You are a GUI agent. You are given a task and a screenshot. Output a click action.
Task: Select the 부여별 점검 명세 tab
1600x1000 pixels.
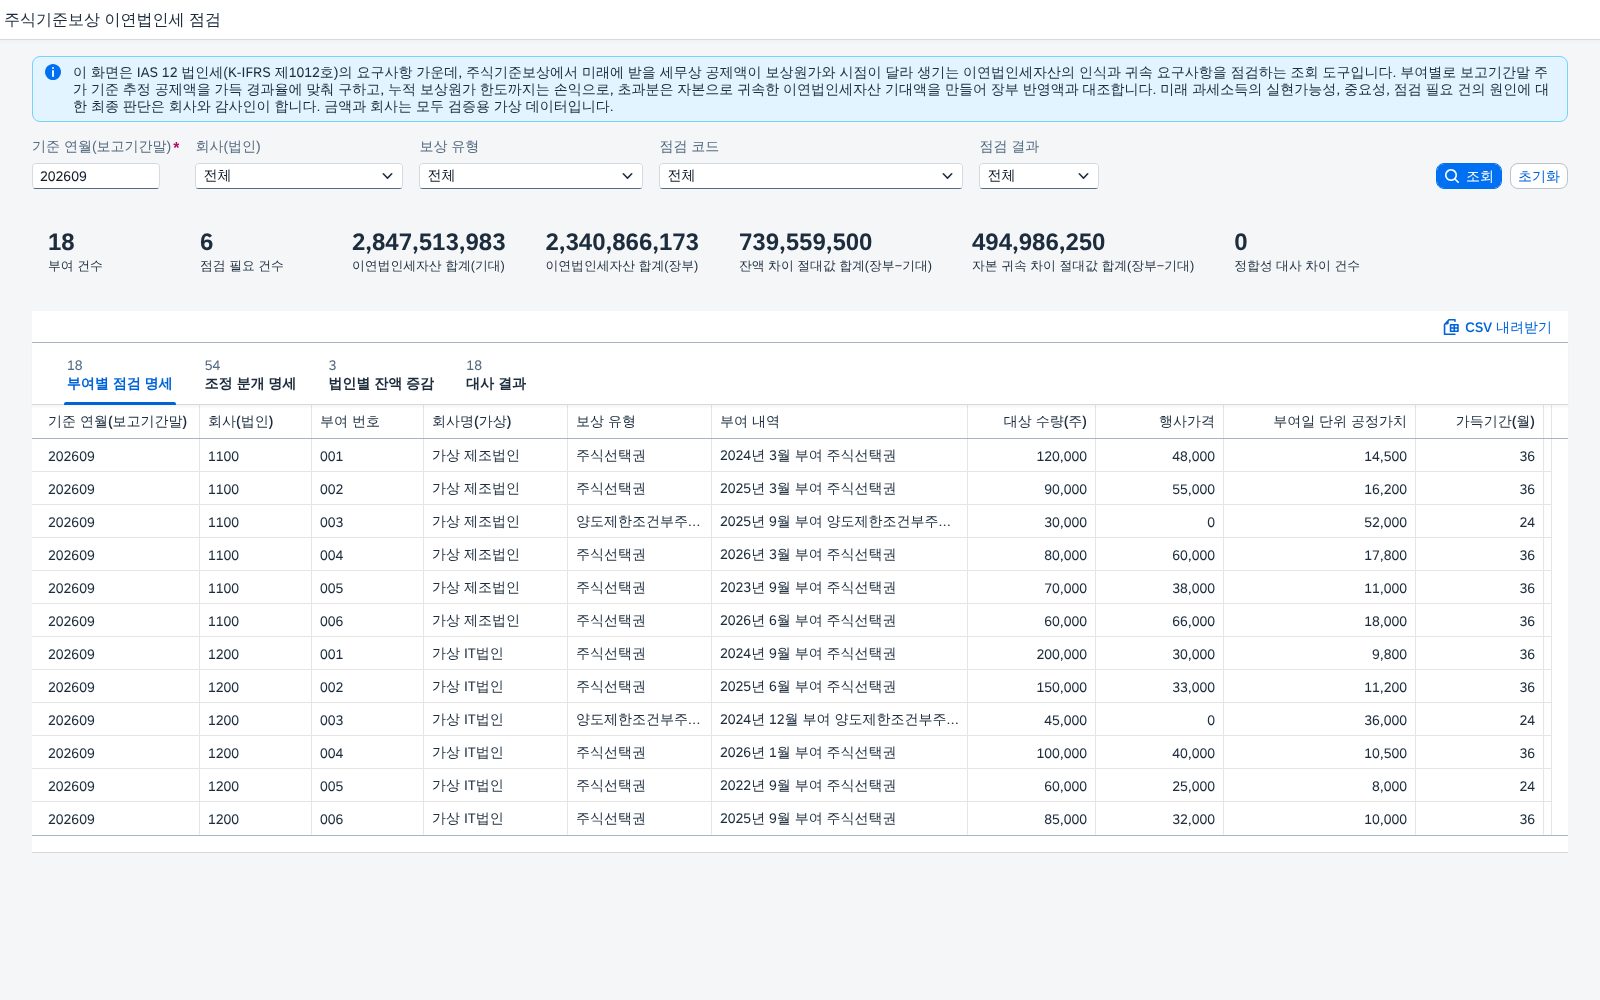[x=119, y=375]
